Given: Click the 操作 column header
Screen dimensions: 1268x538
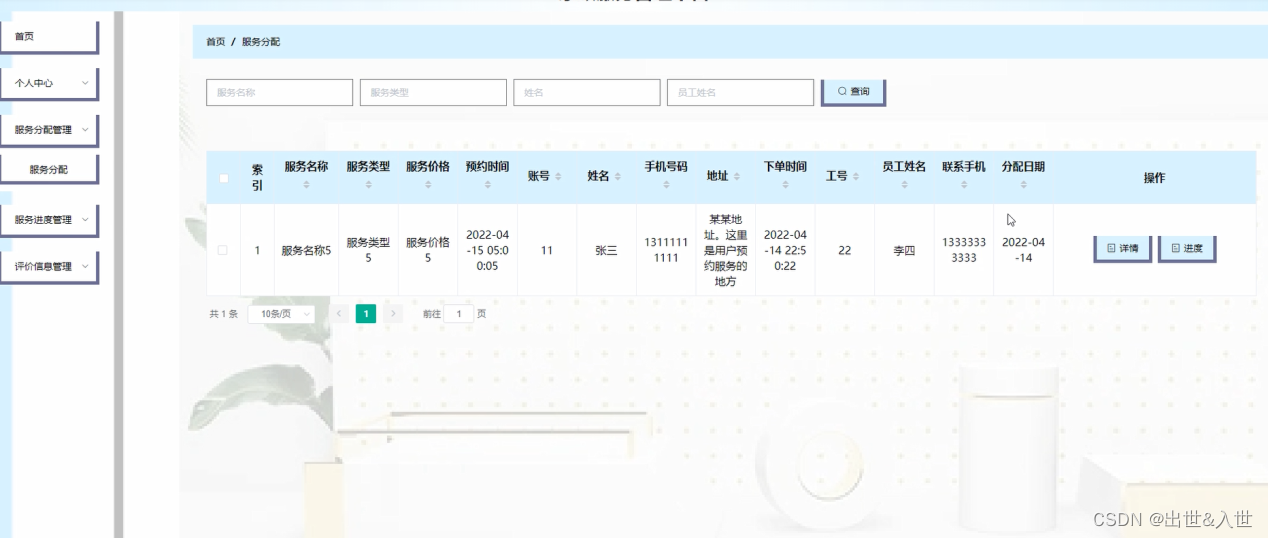Looking at the screenshot, I should click(1154, 178).
